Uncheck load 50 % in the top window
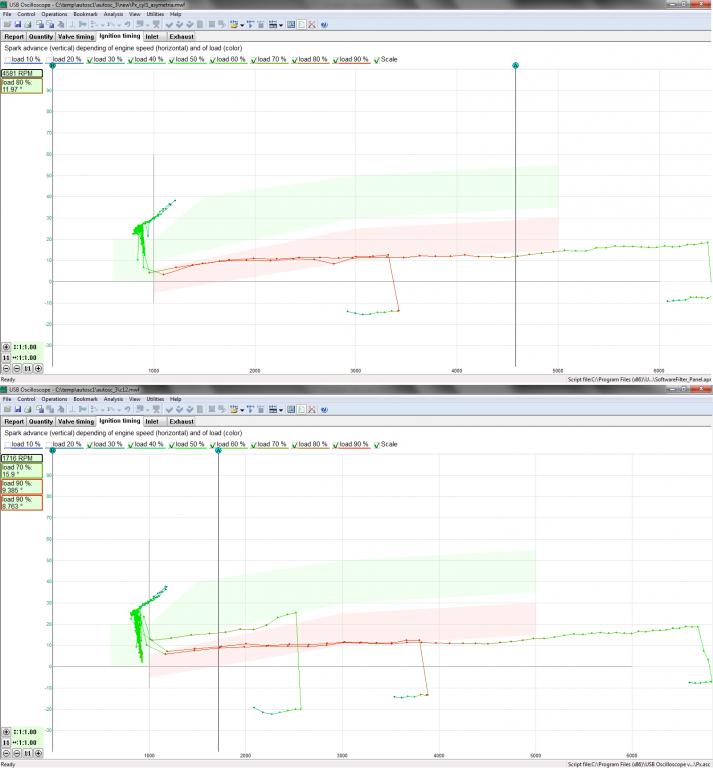 click(x=172, y=60)
